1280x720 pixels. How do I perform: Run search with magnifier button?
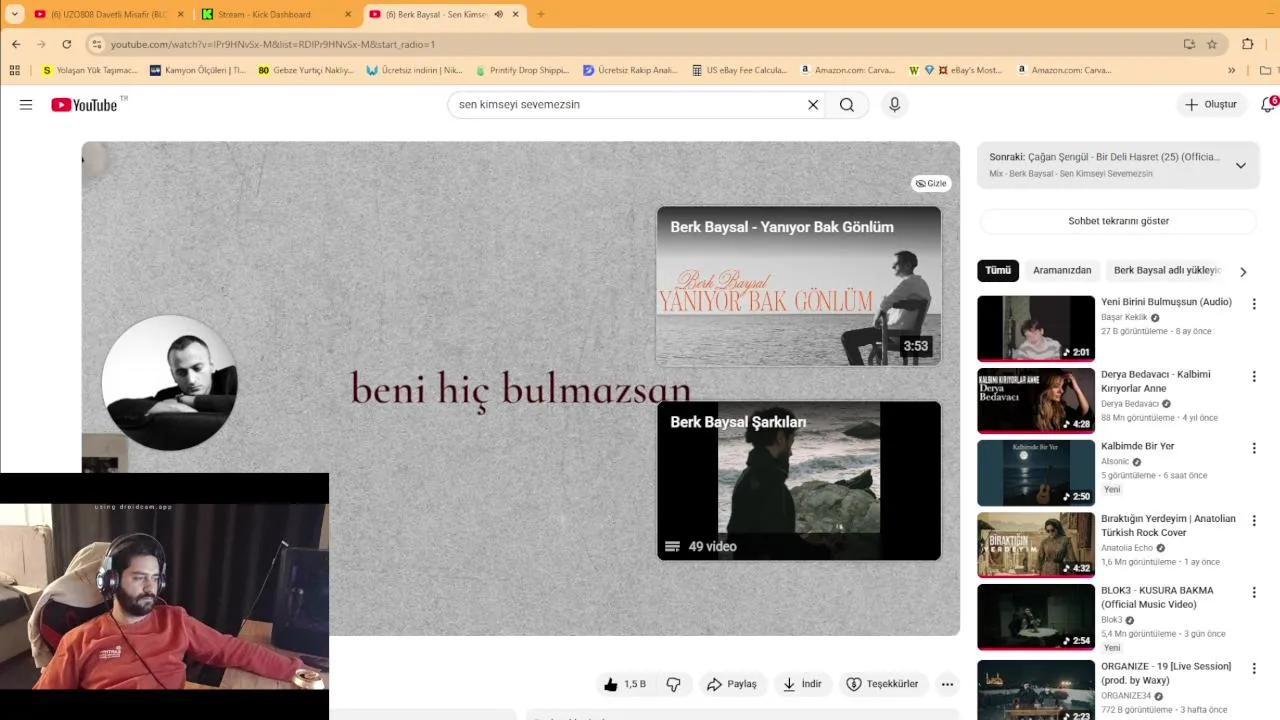pyautogui.click(x=847, y=104)
